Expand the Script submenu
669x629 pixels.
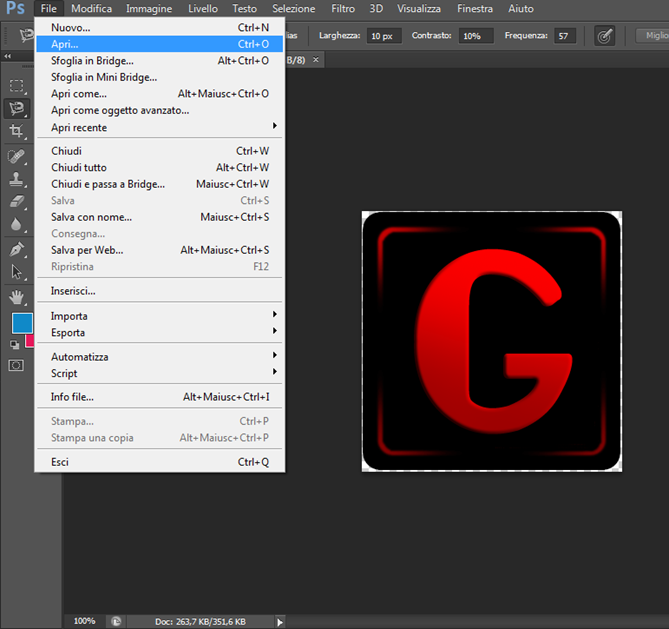[x=159, y=373]
